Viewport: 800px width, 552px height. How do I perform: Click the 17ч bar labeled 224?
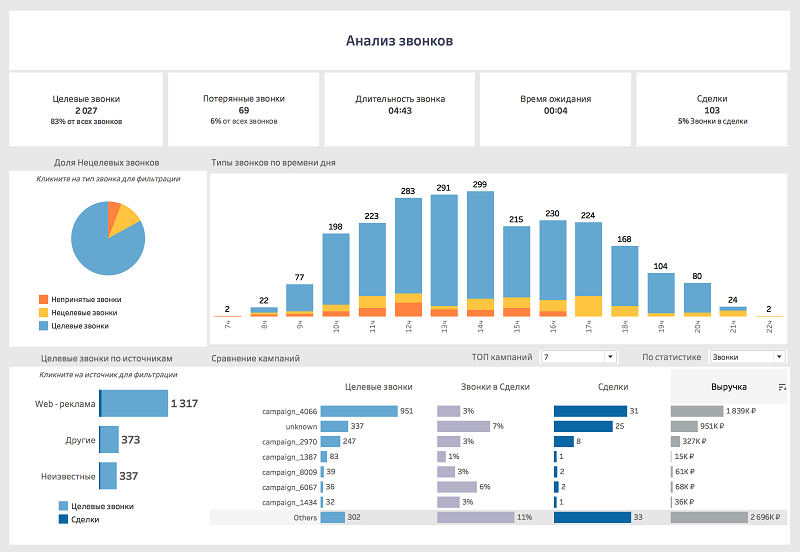[x=588, y=269]
